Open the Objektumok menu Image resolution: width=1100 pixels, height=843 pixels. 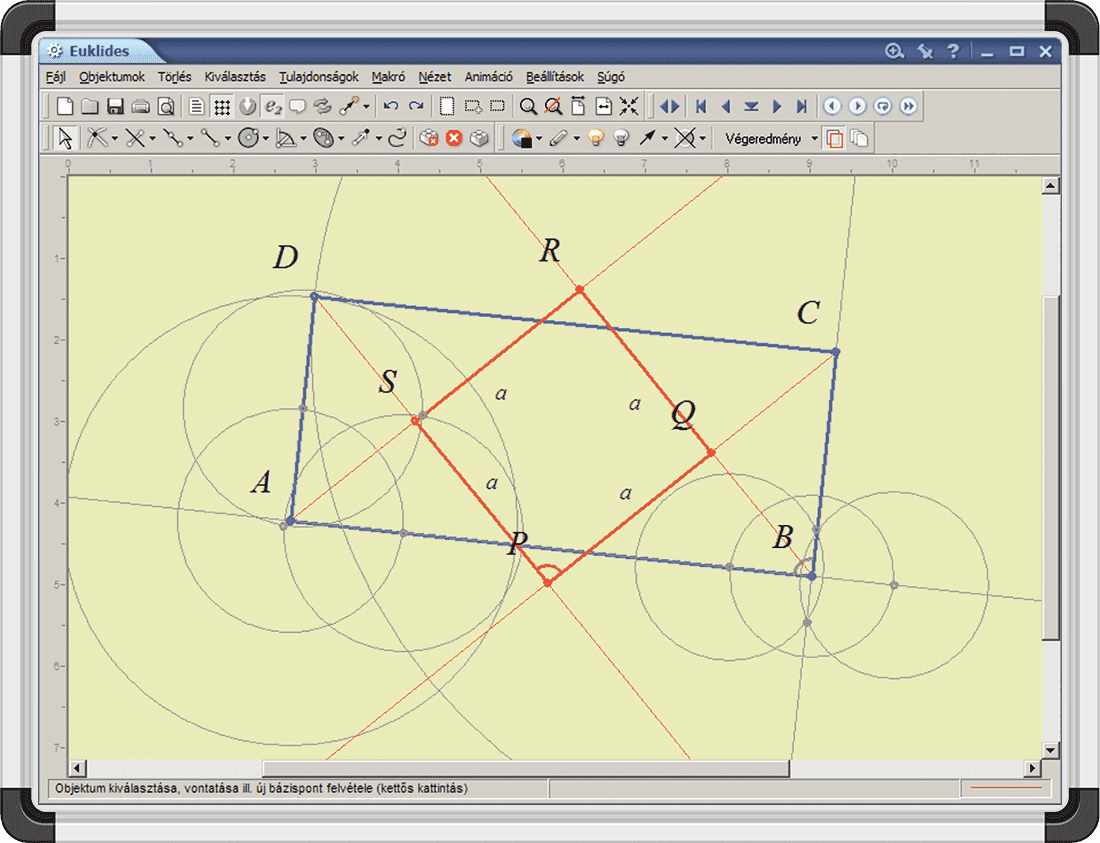coord(112,77)
